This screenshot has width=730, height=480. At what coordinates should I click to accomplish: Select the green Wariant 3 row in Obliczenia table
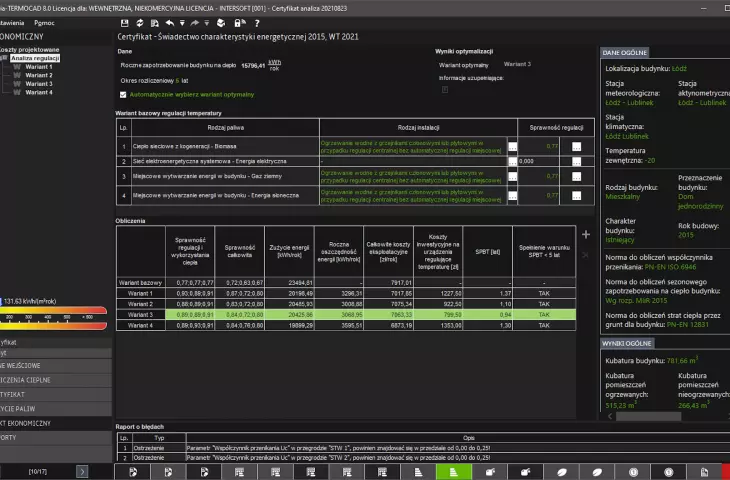point(346,315)
